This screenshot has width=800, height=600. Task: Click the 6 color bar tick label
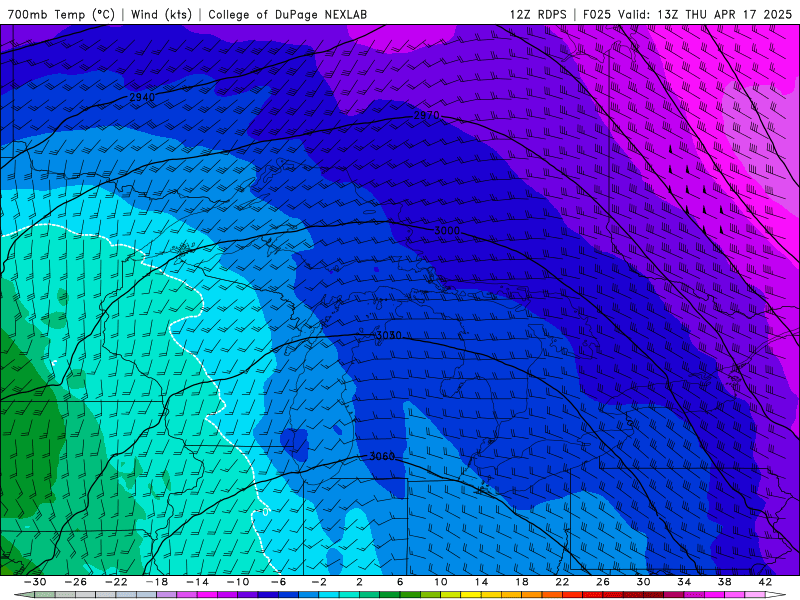pyautogui.click(x=400, y=582)
